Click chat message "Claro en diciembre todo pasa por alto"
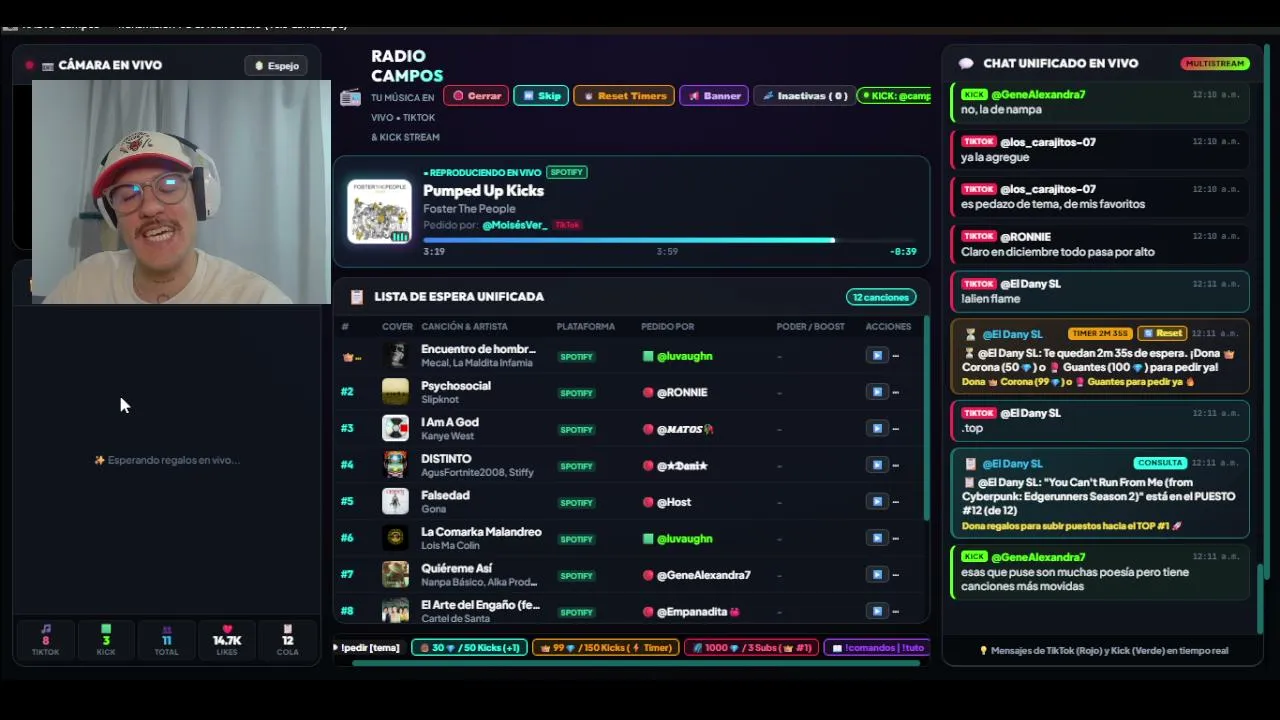 [1058, 252]
